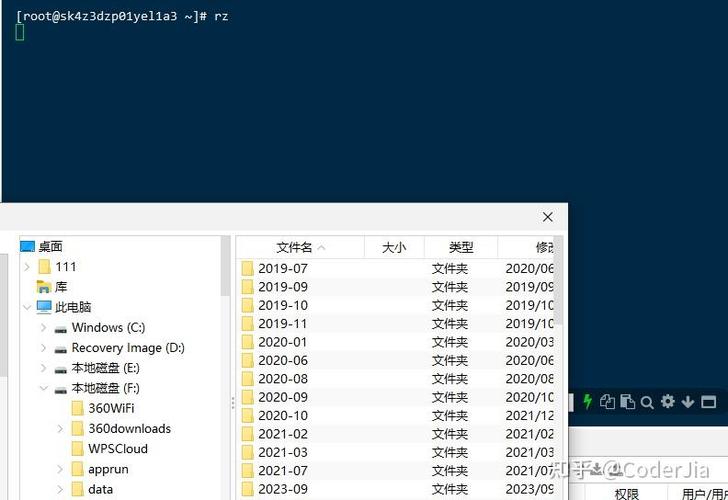The width and height of the screenshot is (728, 500).
Task: Click the folder icon of 2019-07
Action: pos(247,268)
